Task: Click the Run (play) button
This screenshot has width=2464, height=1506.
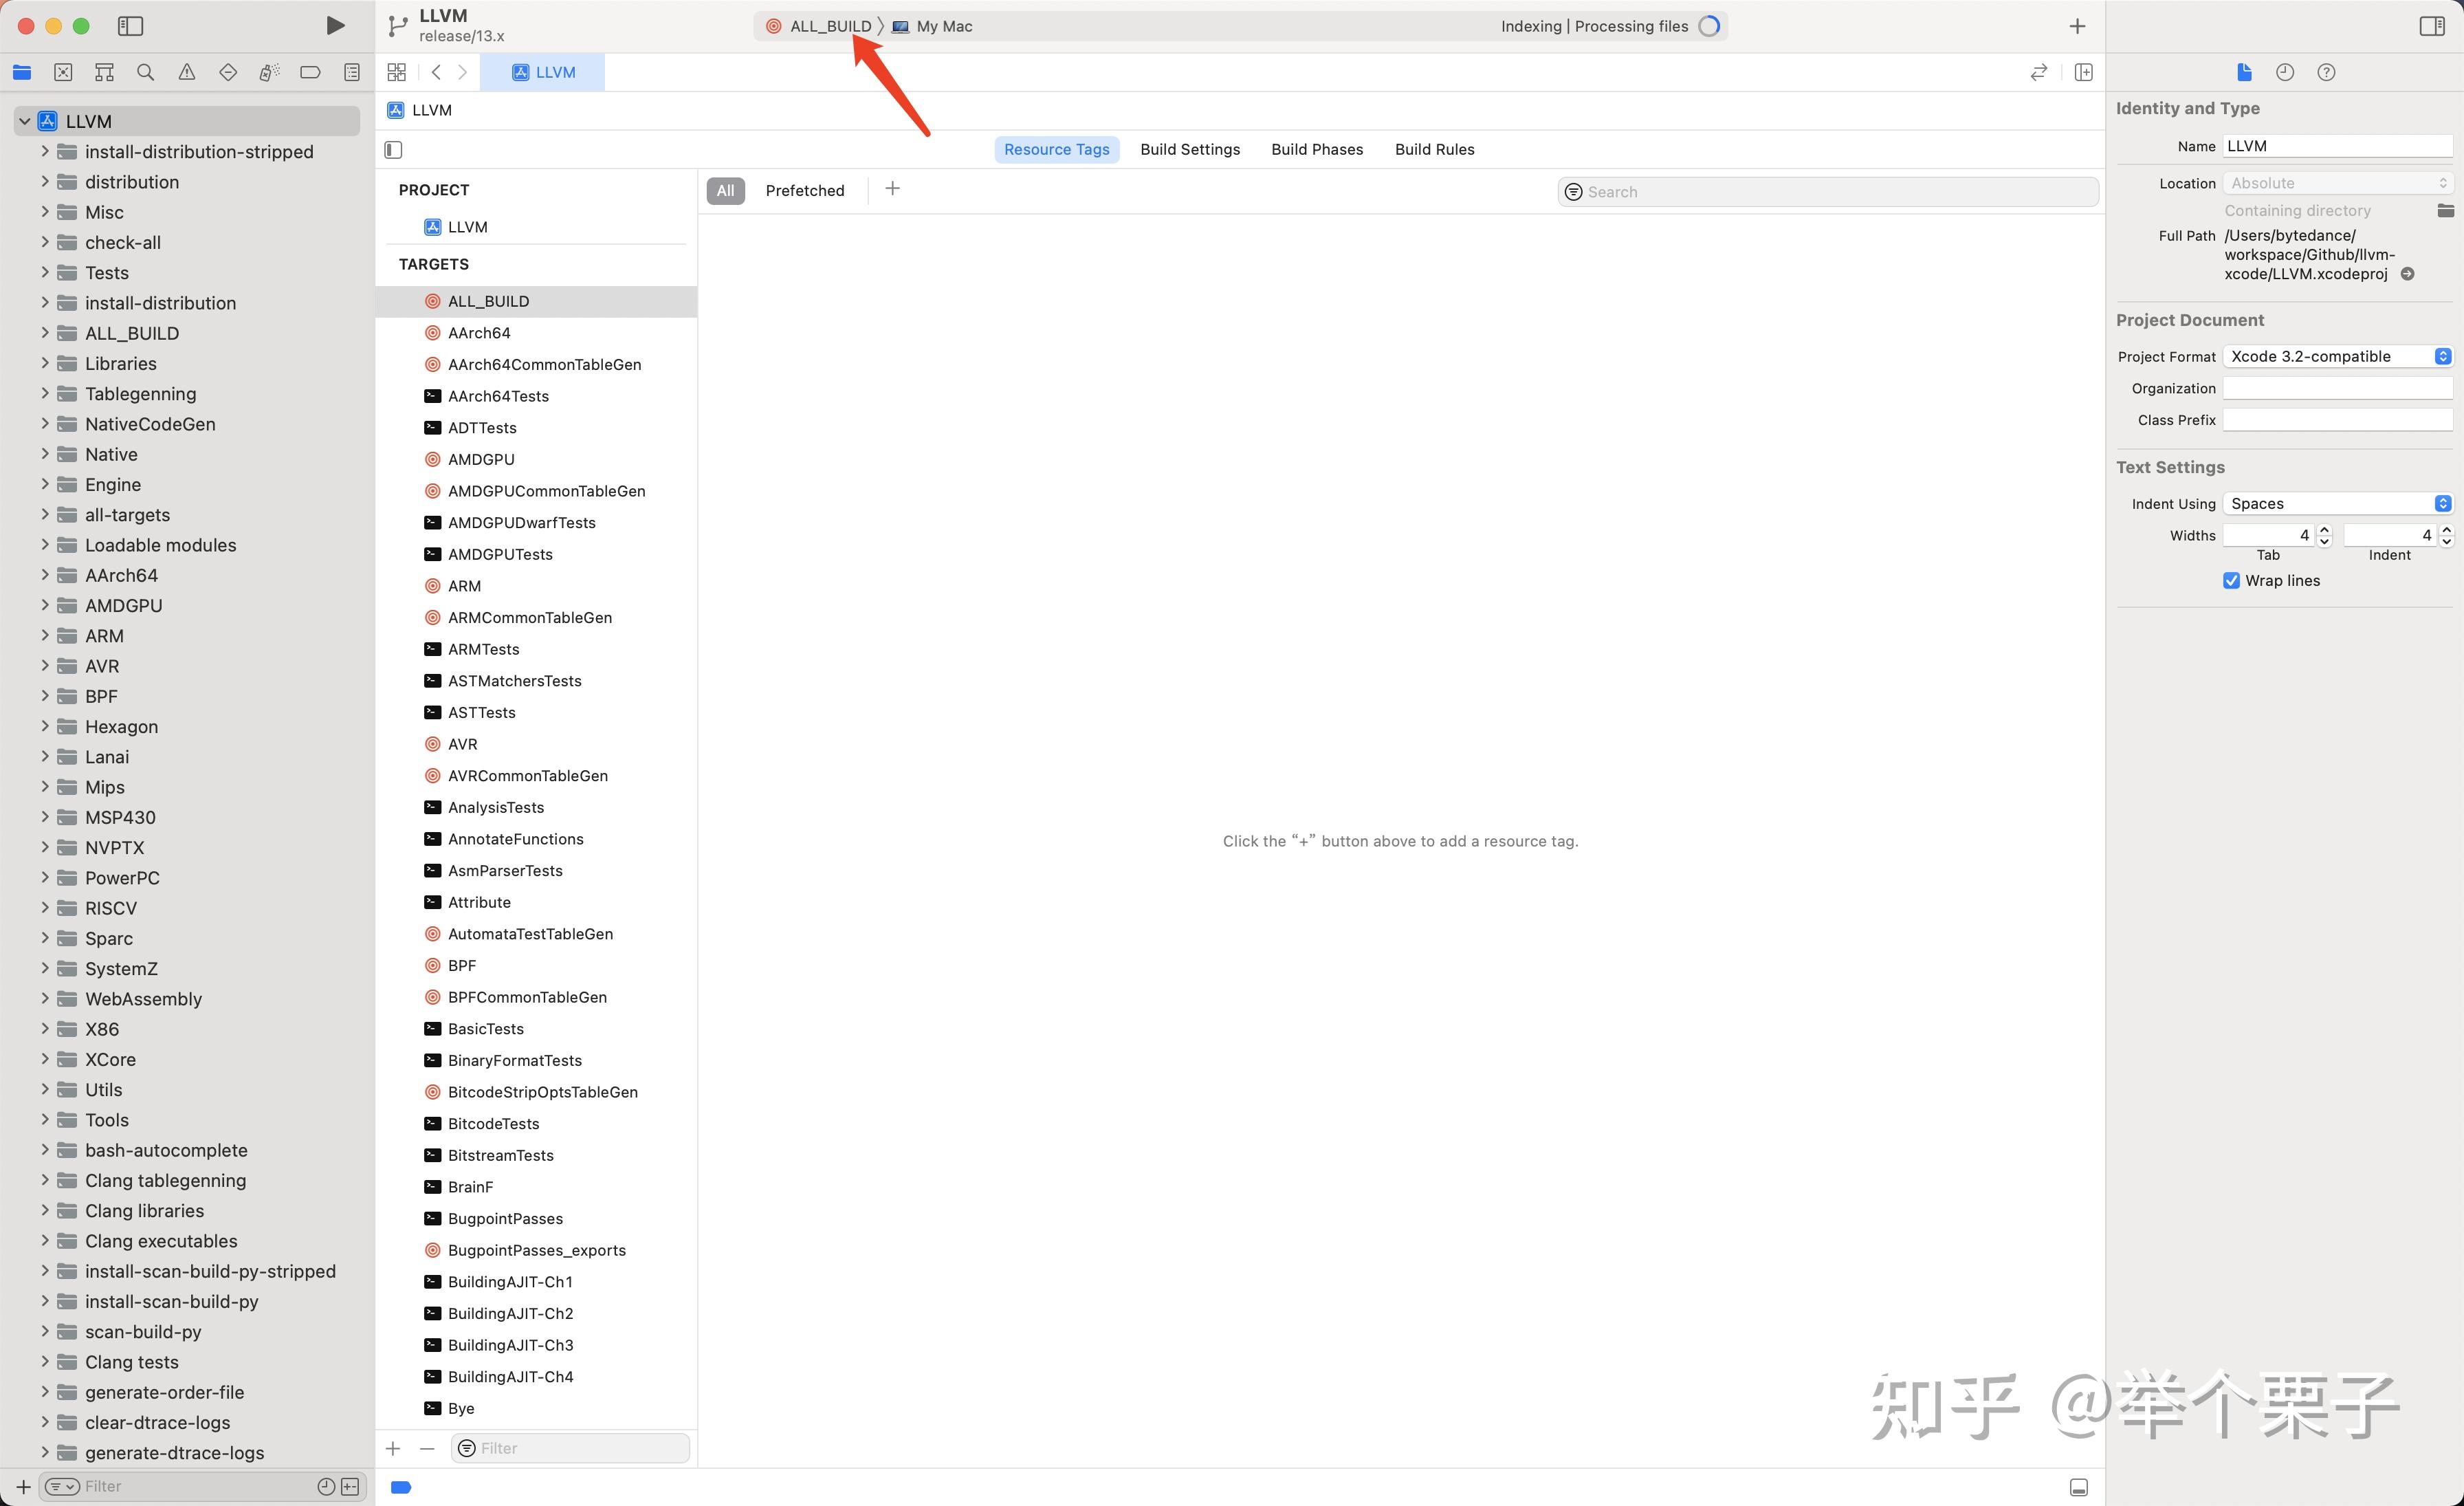Action: pyautogui.click(x=335, y=26)
